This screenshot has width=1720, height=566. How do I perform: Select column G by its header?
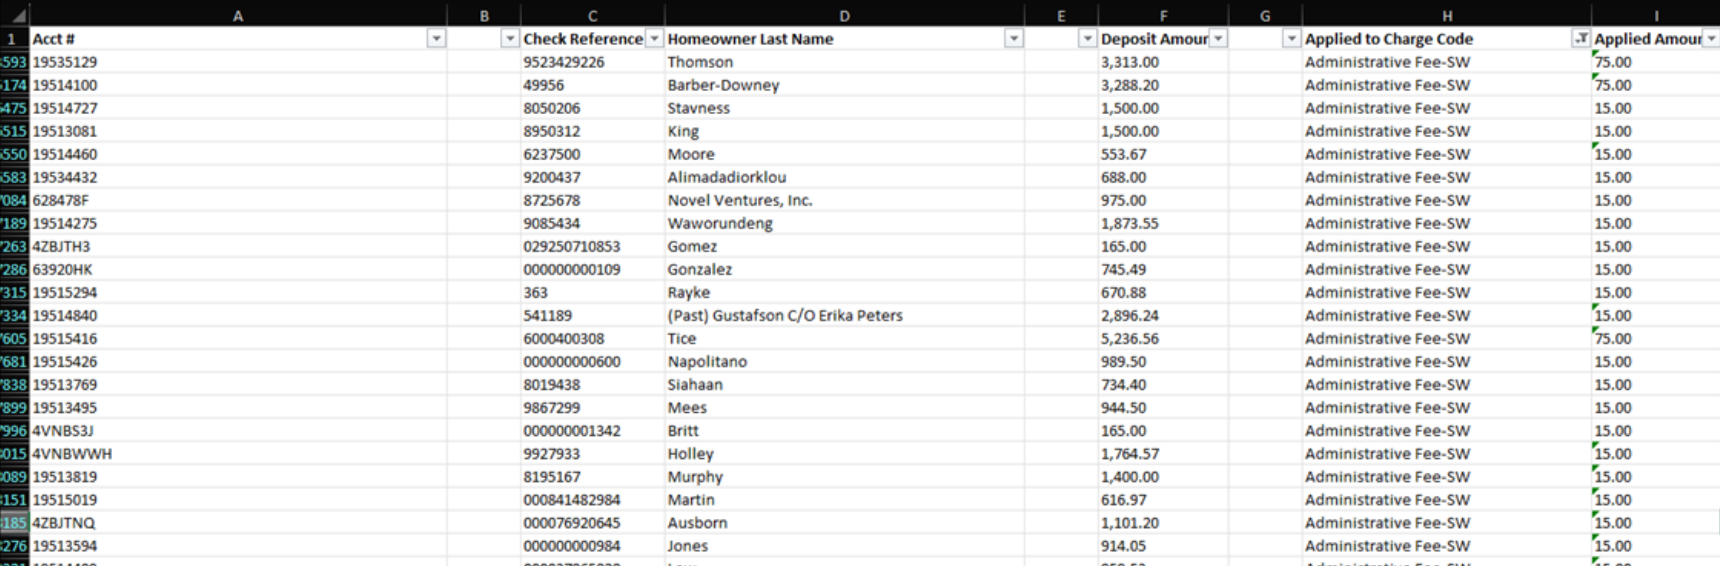pyautogui.click(x=1265, y=16)
